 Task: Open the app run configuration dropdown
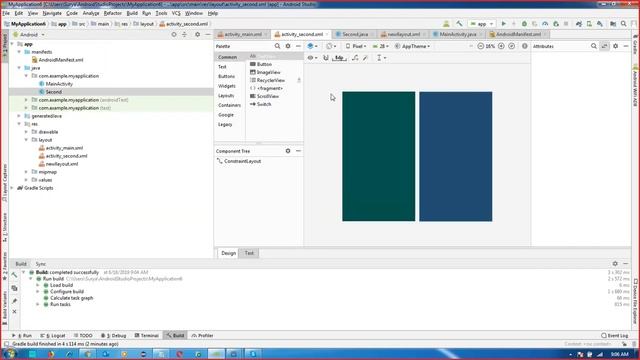tap(482, 24)
